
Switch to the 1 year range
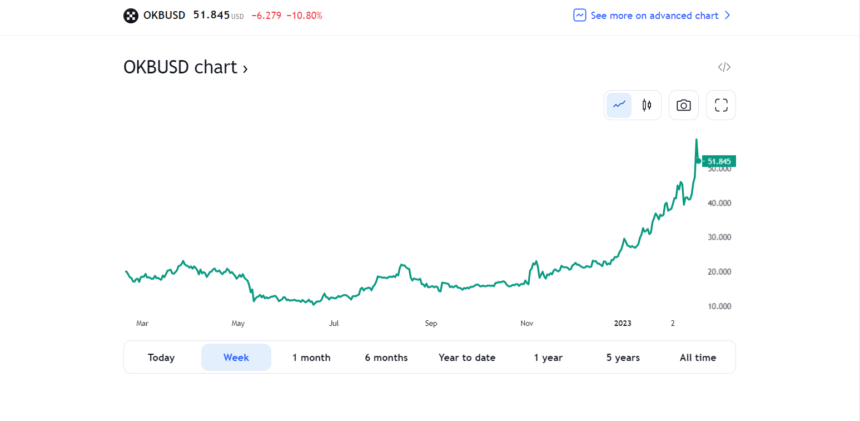pyautogui.click(x=548, y=358)
